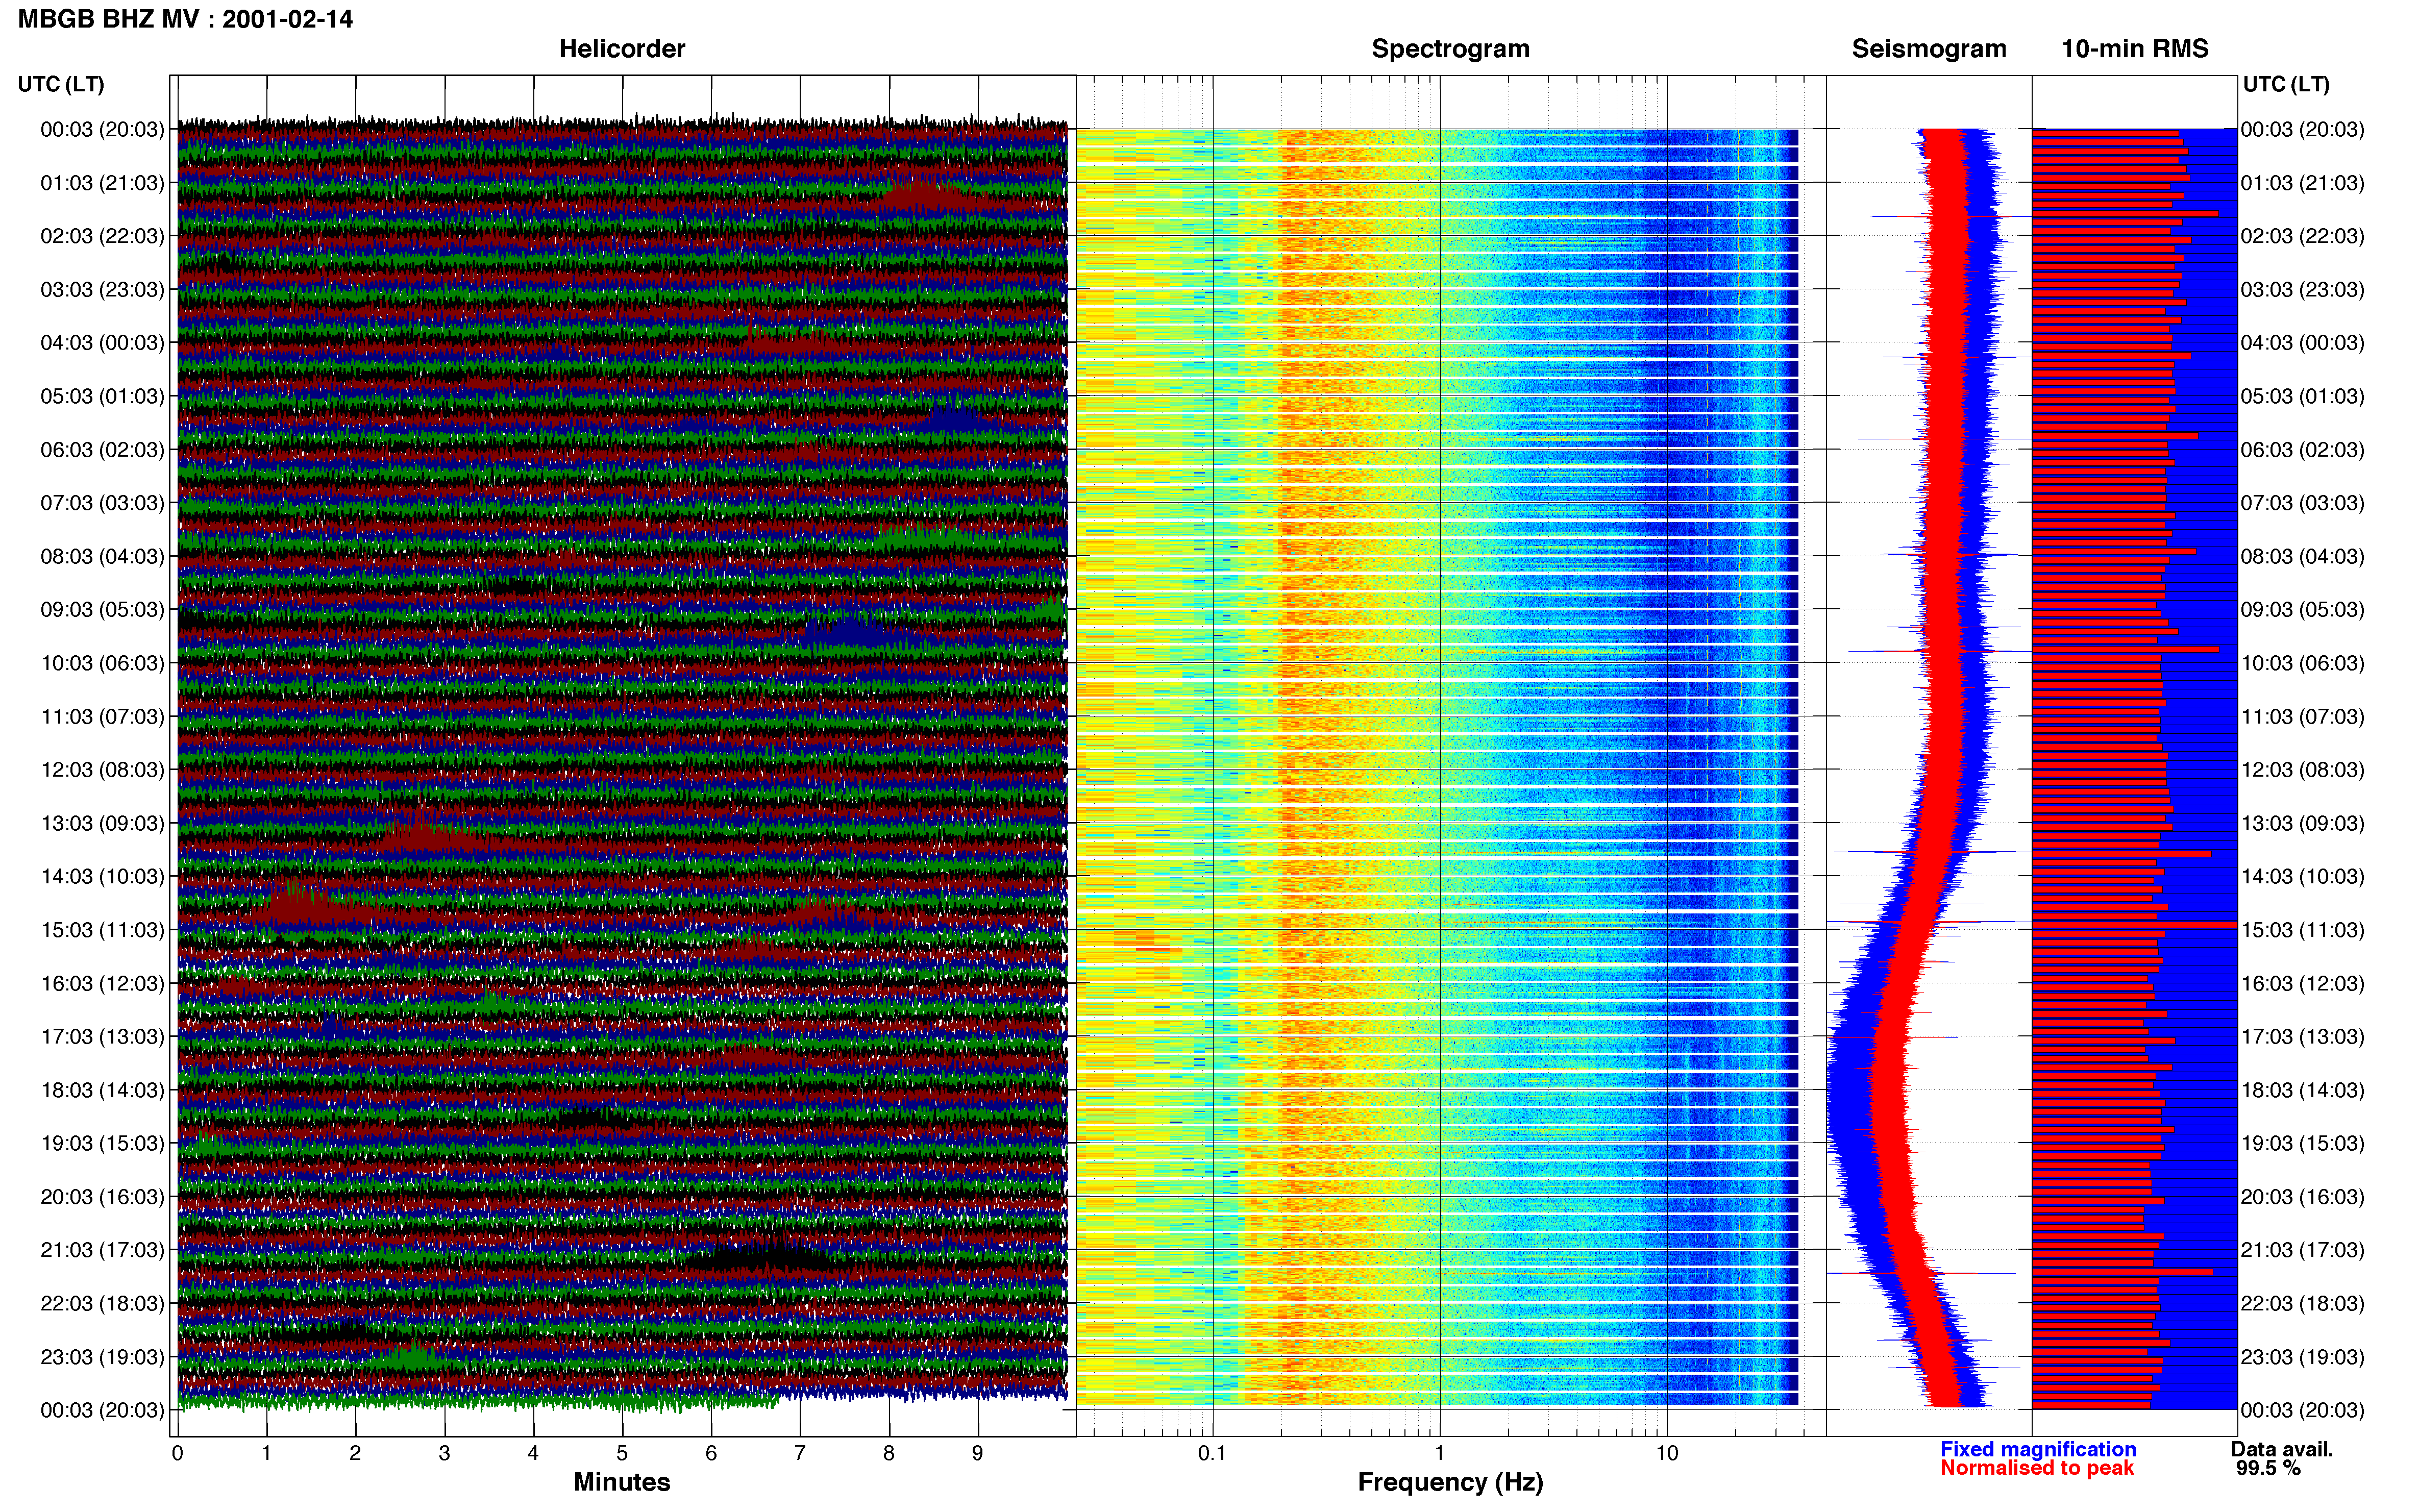The image size is (2419, 1512).
Task: Click 01:03 (21:03) on the helicorder time axis
Action: [x=102, y=183]
